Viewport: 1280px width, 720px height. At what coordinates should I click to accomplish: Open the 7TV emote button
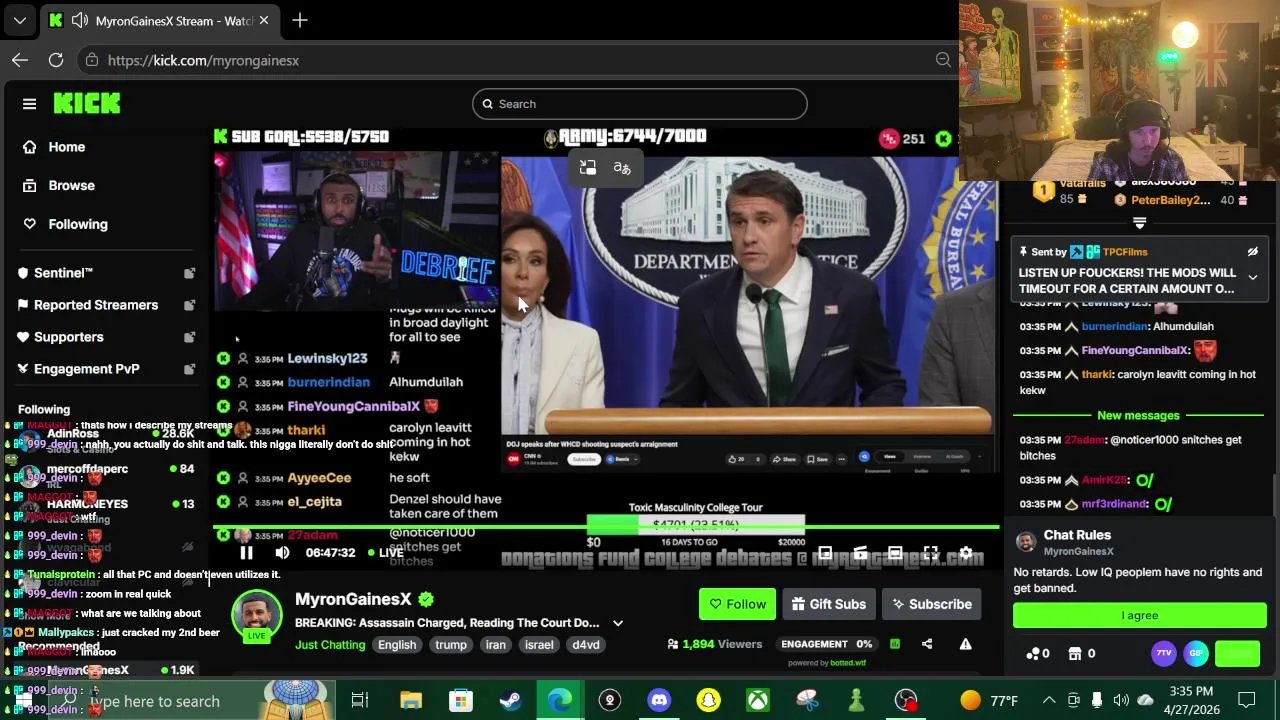coord(1164,653)
